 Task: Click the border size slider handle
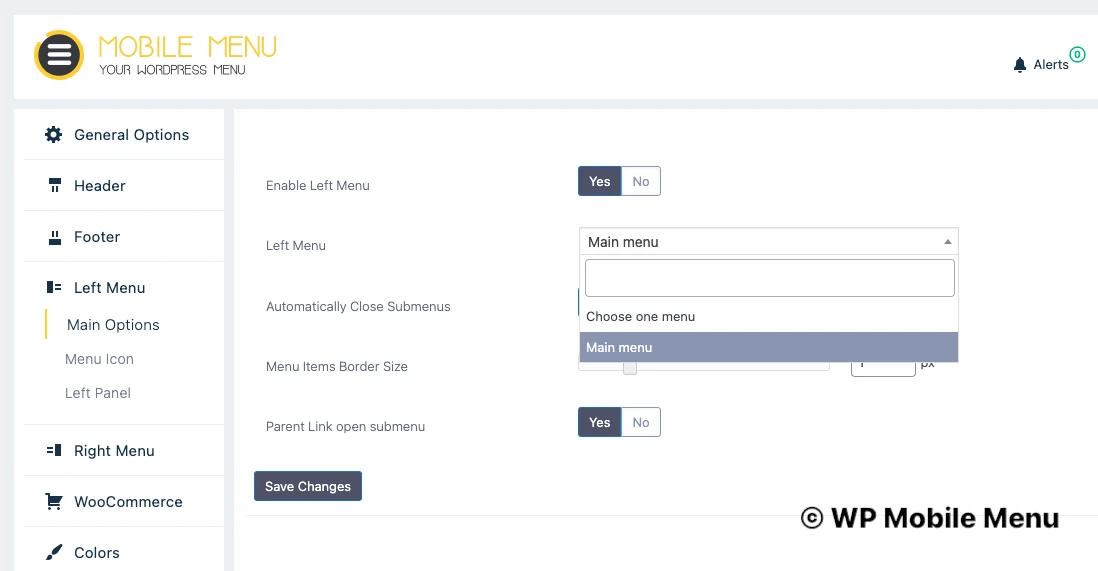(x=630, y=367)
